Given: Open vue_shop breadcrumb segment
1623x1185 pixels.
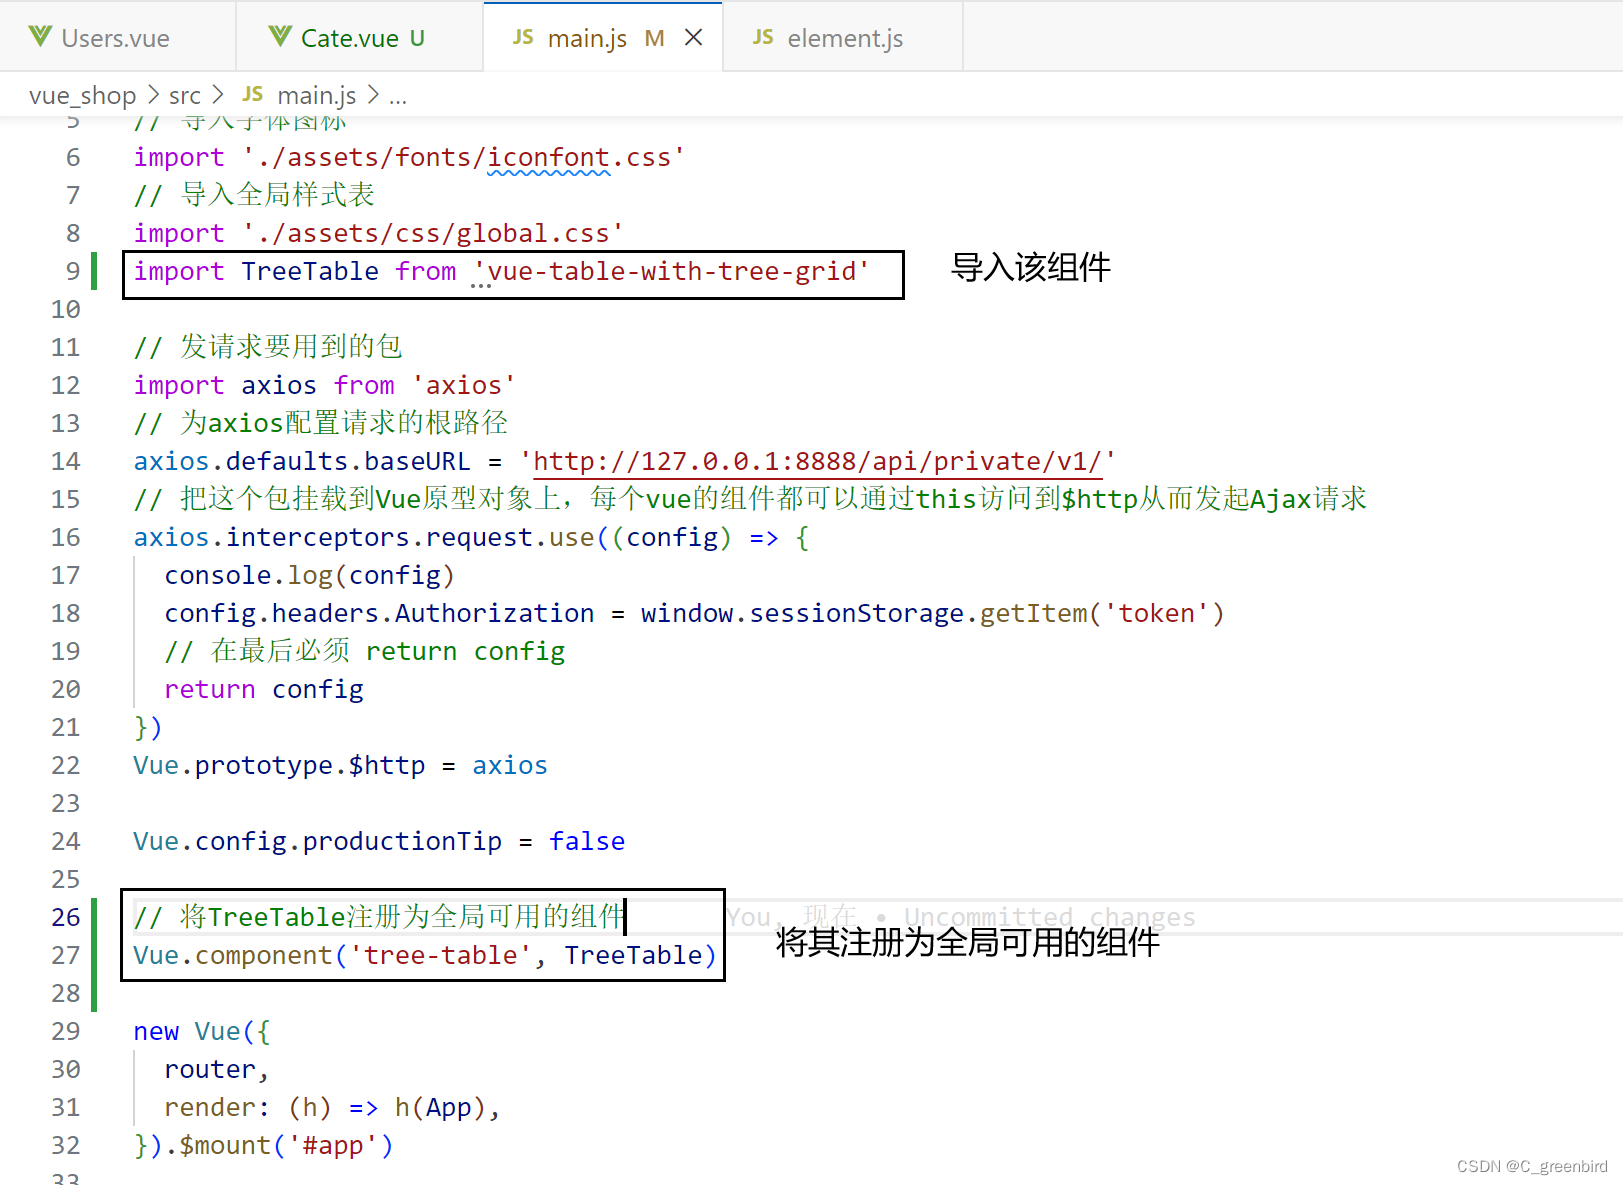Looking at the screenshot, I should point(83,95).
